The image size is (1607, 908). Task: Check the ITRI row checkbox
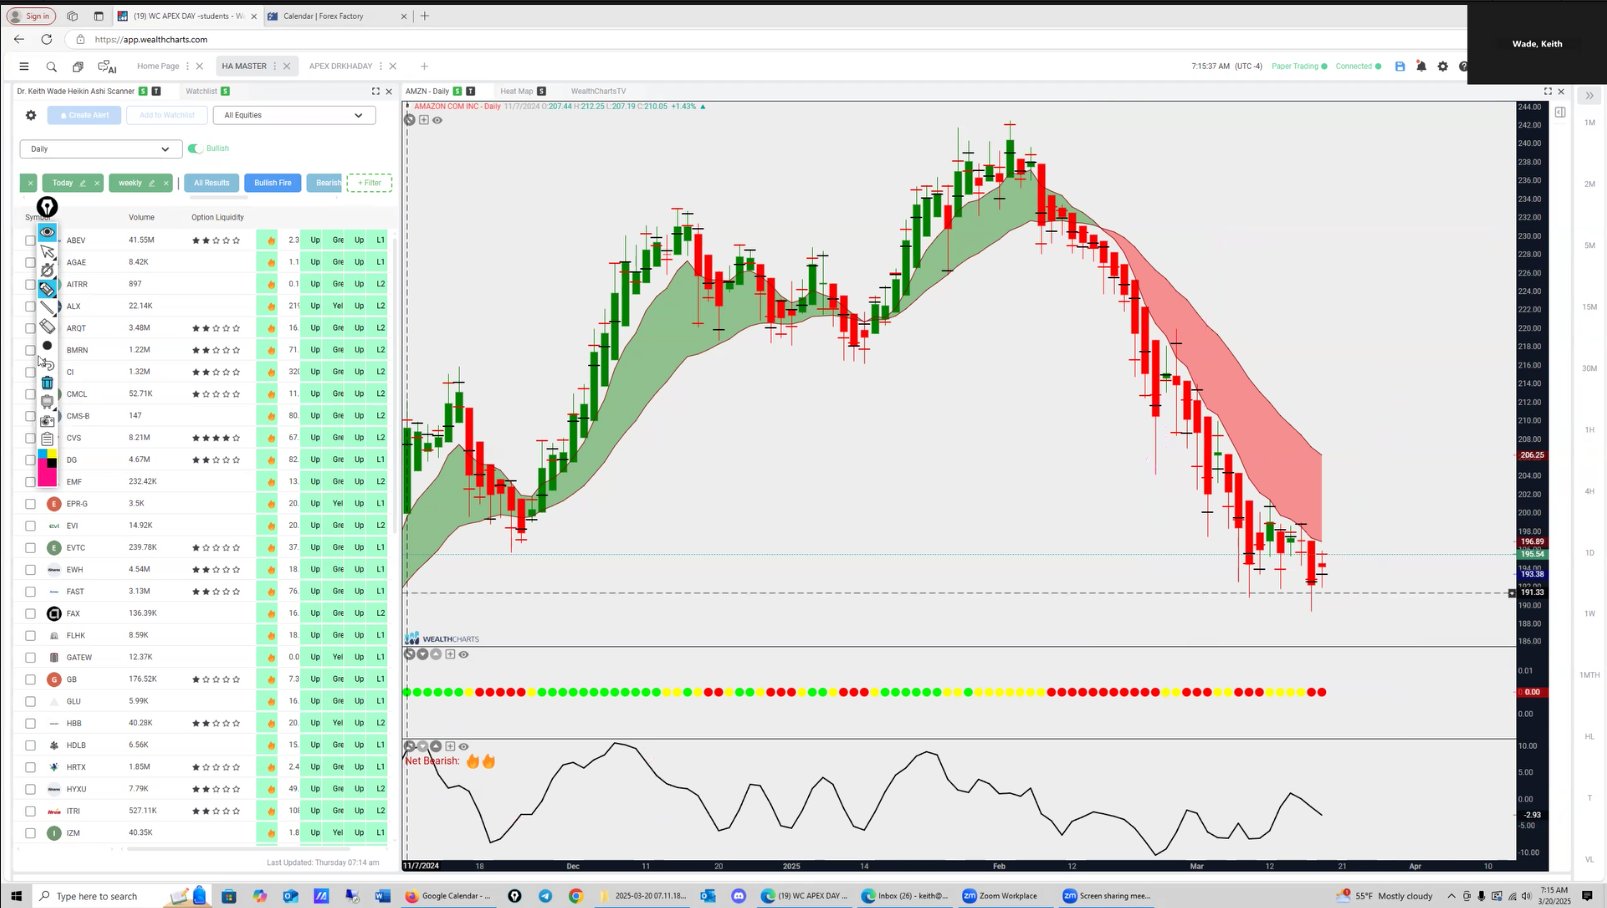(30, 811)
